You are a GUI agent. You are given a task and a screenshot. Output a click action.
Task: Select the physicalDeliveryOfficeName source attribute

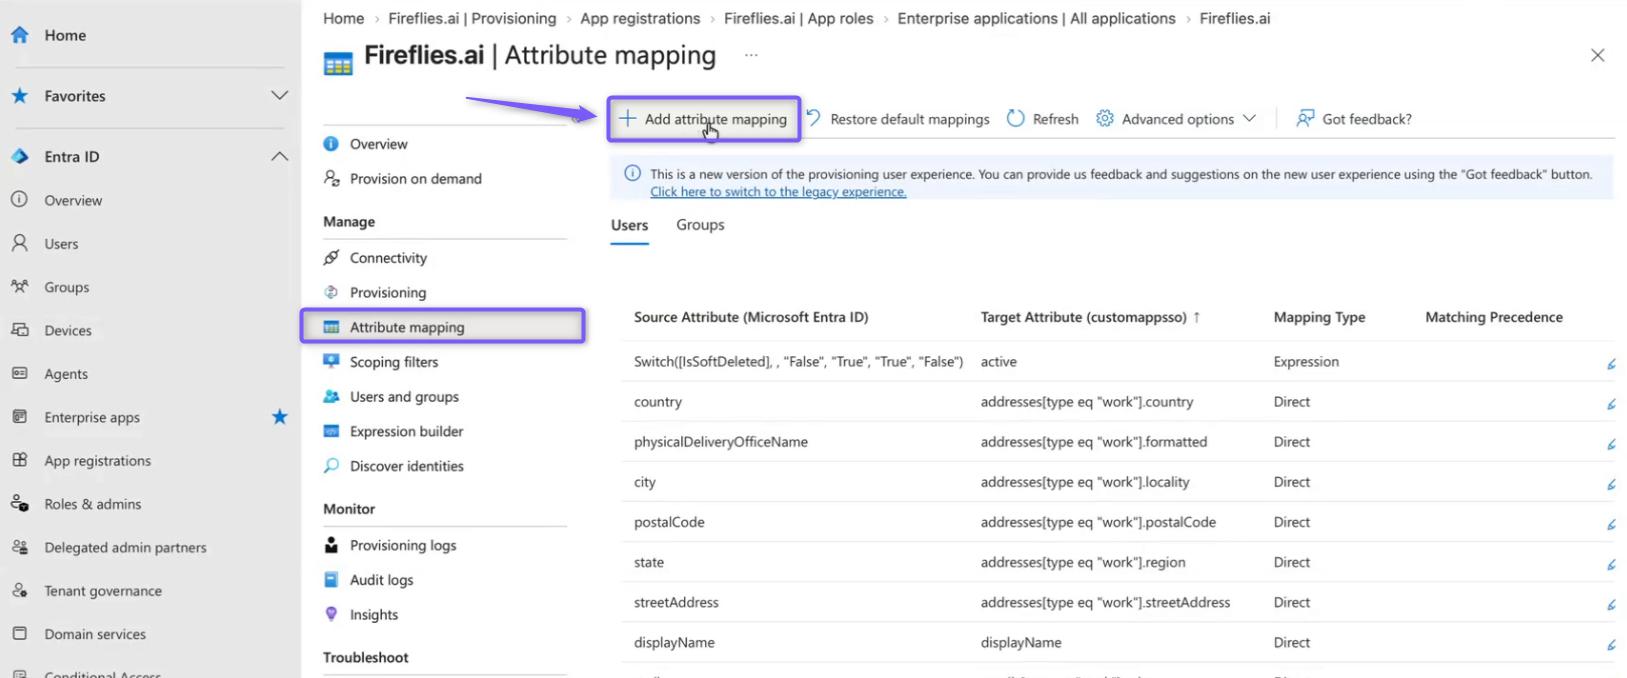[x=721, y=442]
